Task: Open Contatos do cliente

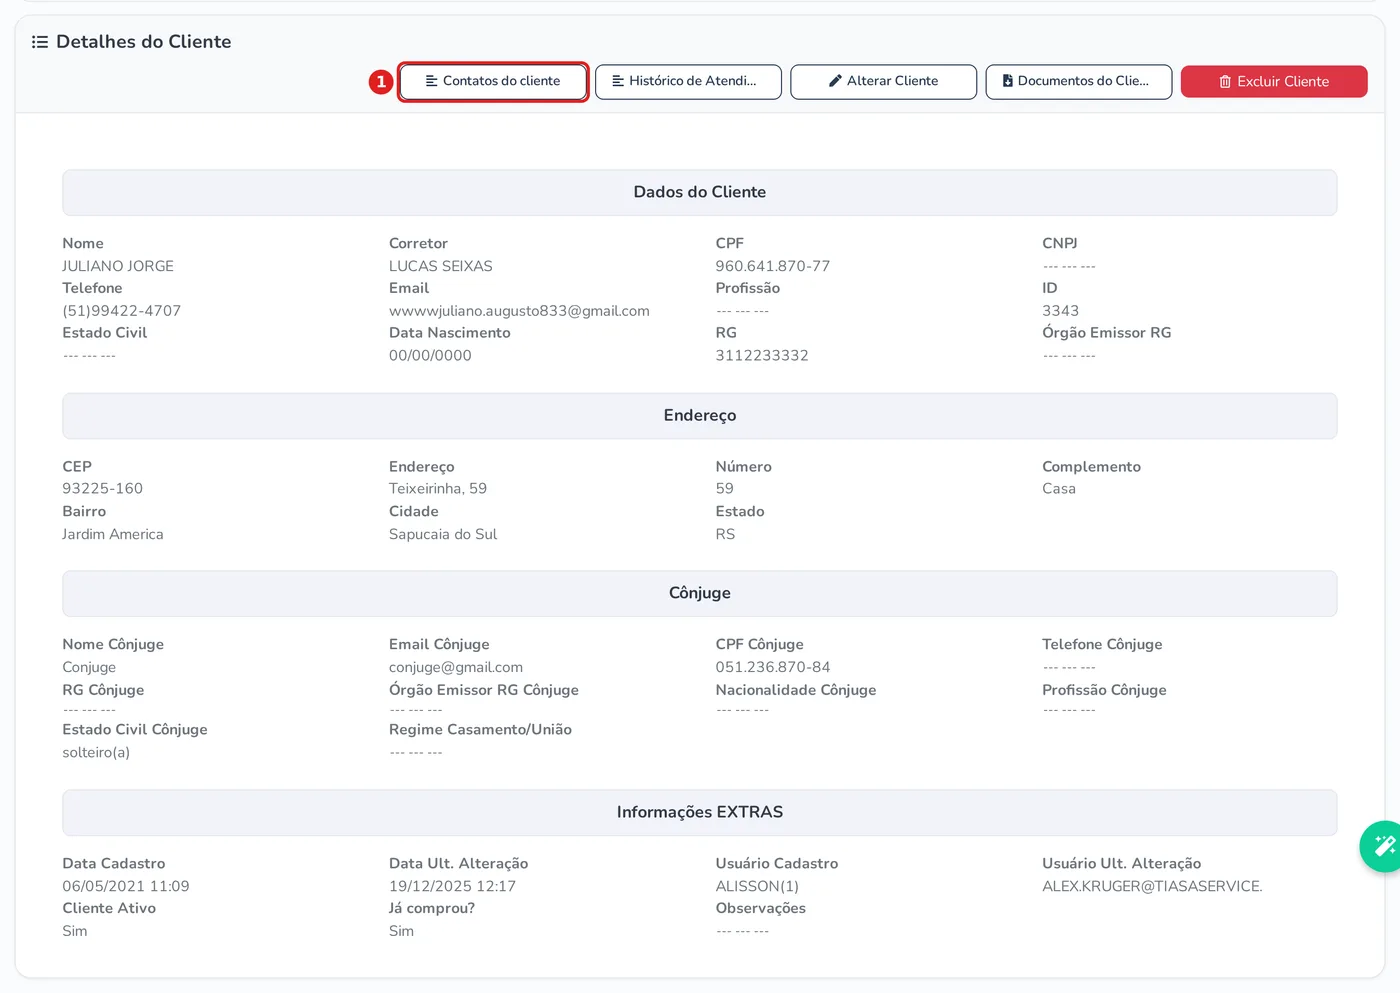Action: [x=493, y=81]
